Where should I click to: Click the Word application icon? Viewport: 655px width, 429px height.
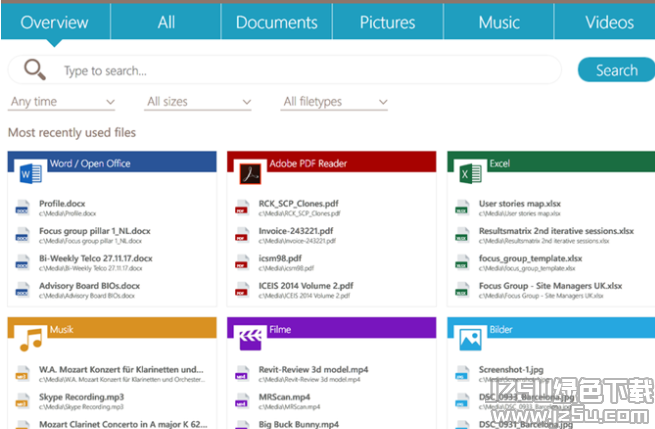[30, 173]
